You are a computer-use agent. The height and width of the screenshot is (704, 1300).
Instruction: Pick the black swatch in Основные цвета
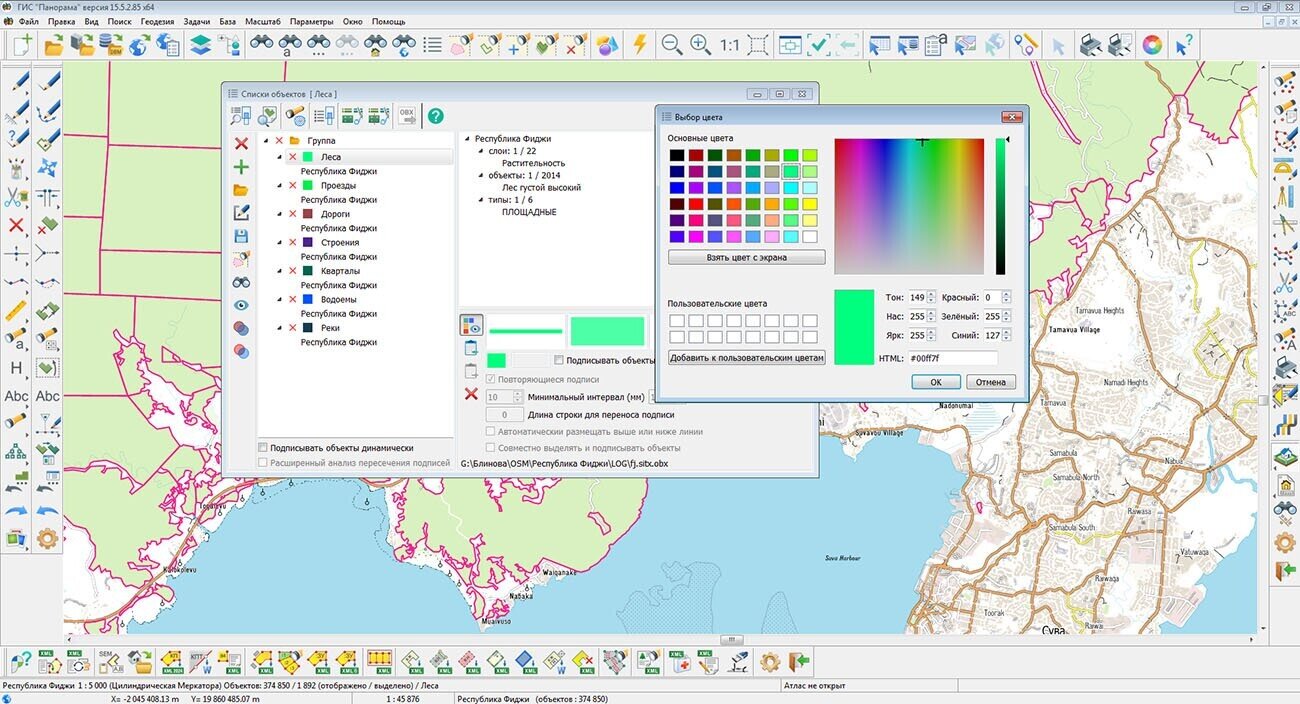pyautogui.click(x=677, y=155)
